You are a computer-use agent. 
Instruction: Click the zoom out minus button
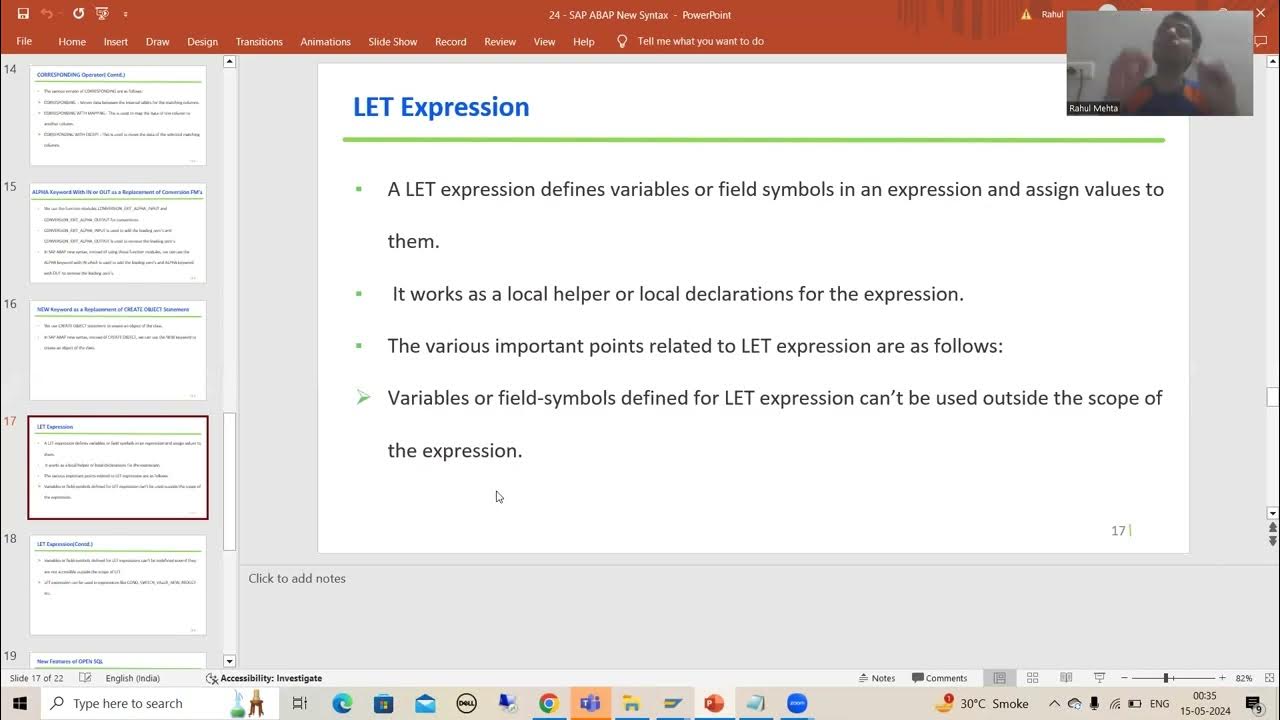[x=1124, y=678]
